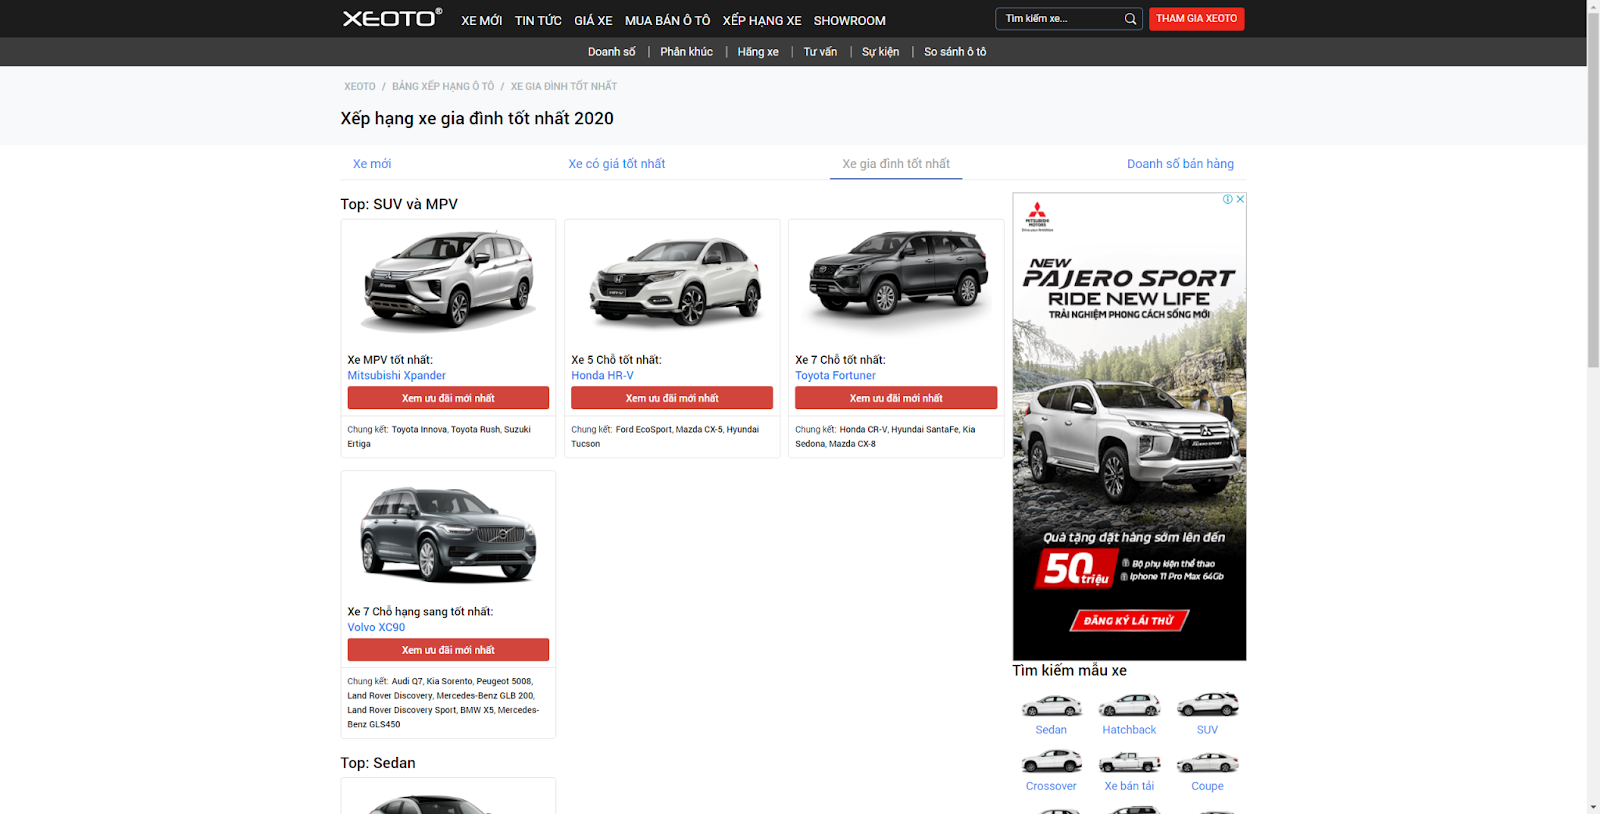The height and width of the screenshot is (814, 1600).
Task: Click the Top: SUV và MPV heading
Action: click(x=399, y=204)
